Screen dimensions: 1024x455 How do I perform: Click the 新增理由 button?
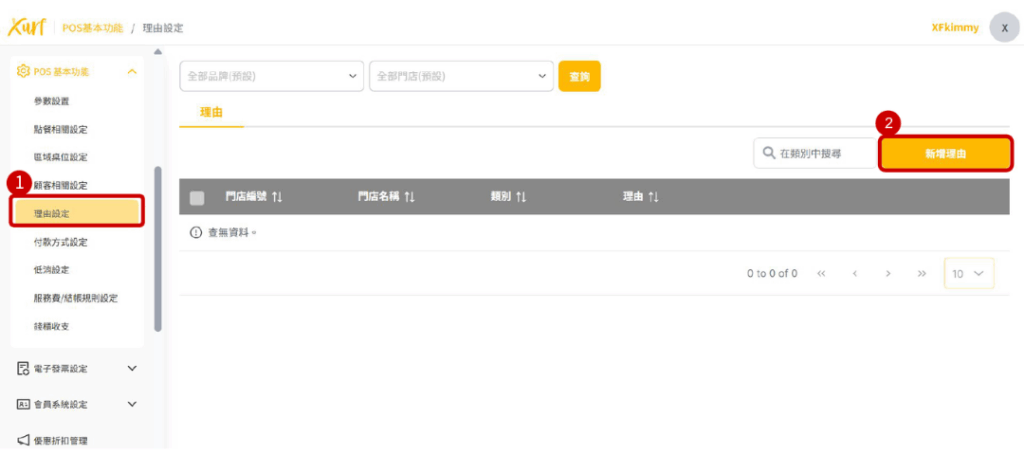(x=945, y=154)
